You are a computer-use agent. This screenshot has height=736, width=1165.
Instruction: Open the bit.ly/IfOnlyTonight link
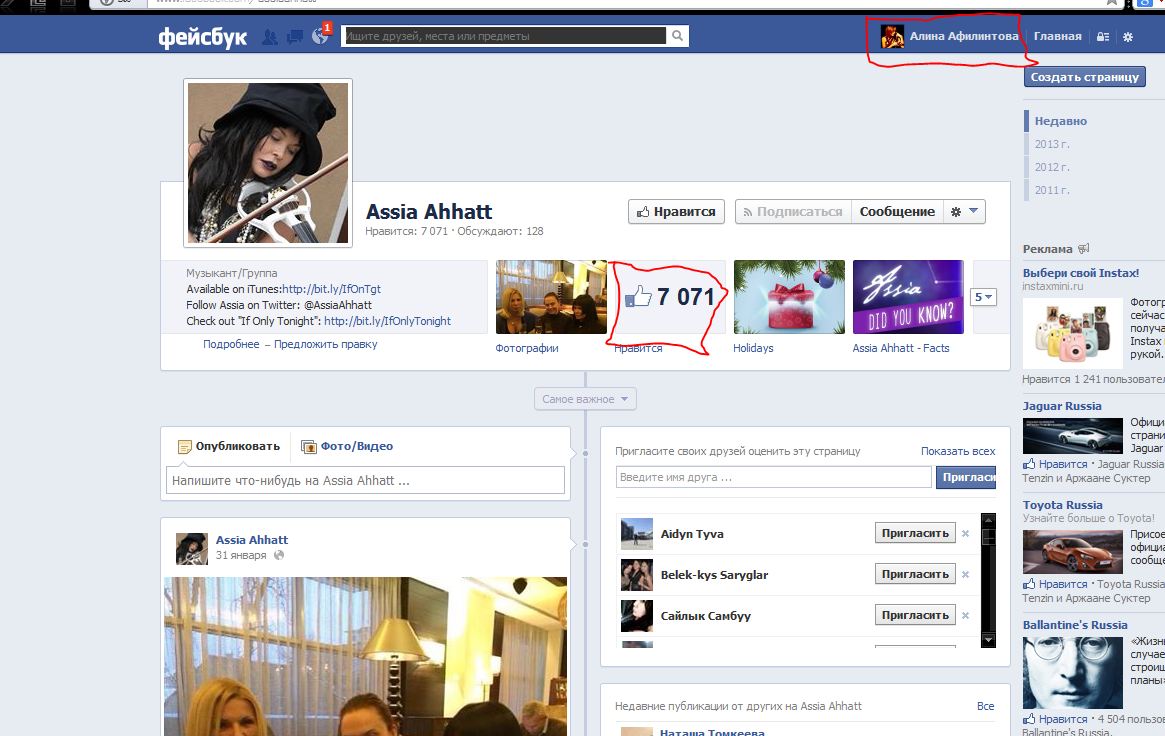pyautogui.click(x=387, y=321)
